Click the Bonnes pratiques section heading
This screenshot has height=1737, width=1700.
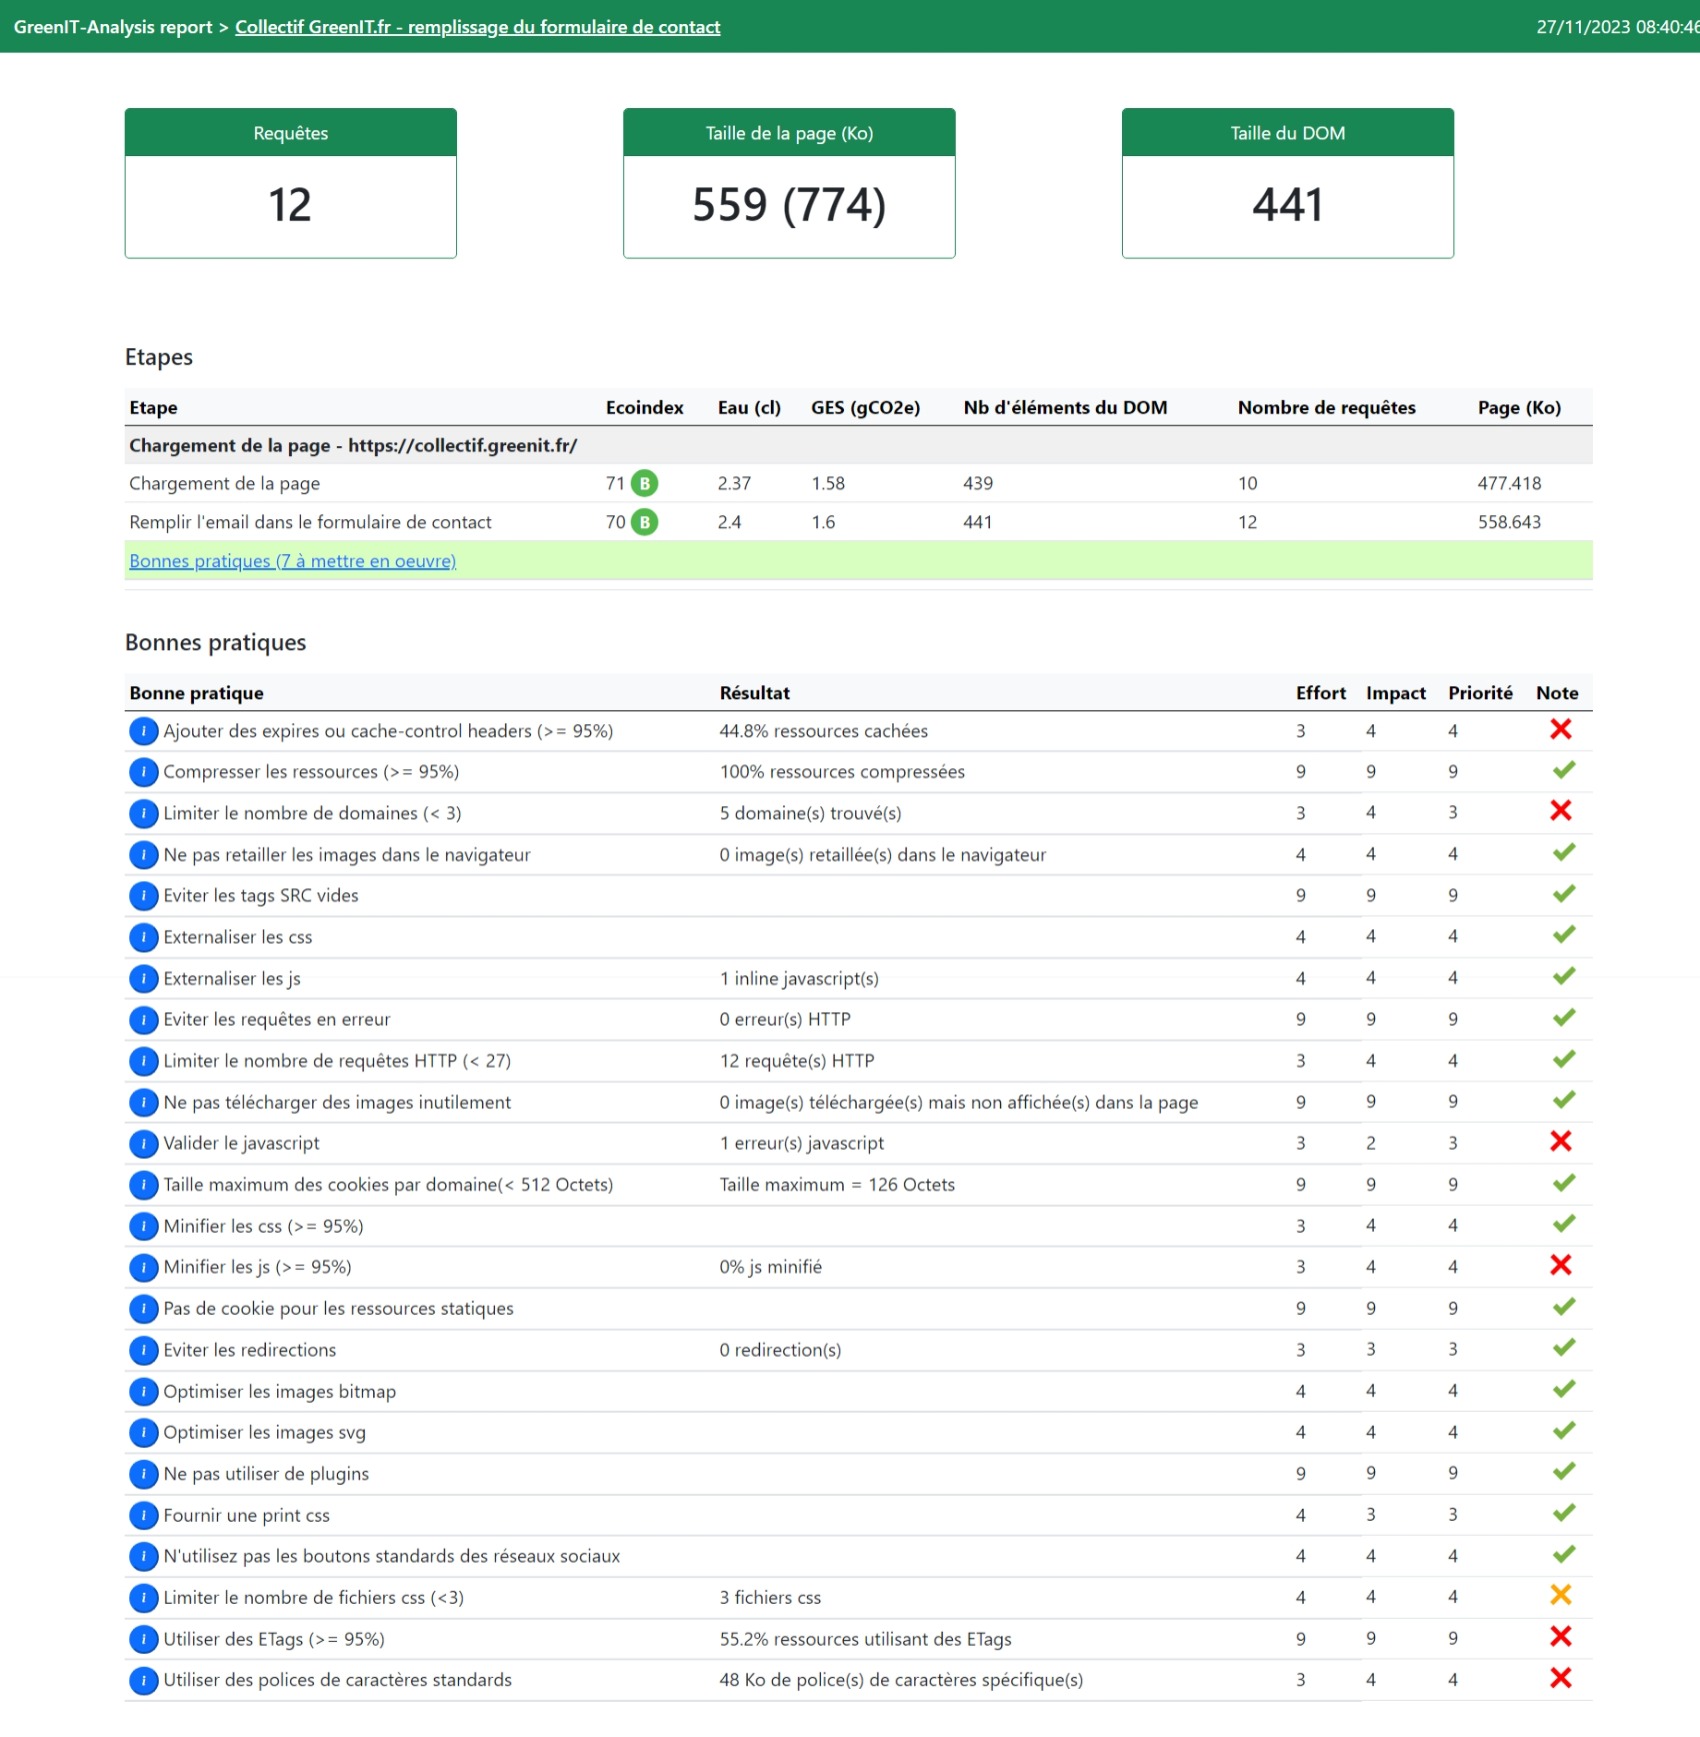click(x=216, y=643)
